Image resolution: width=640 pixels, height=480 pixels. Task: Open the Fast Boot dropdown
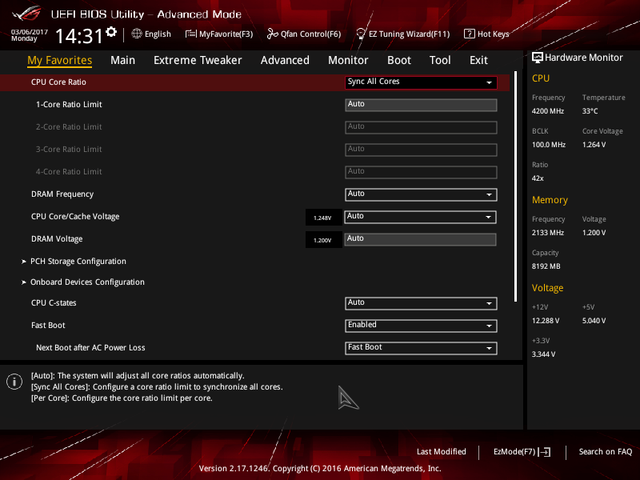coord(421,326)
